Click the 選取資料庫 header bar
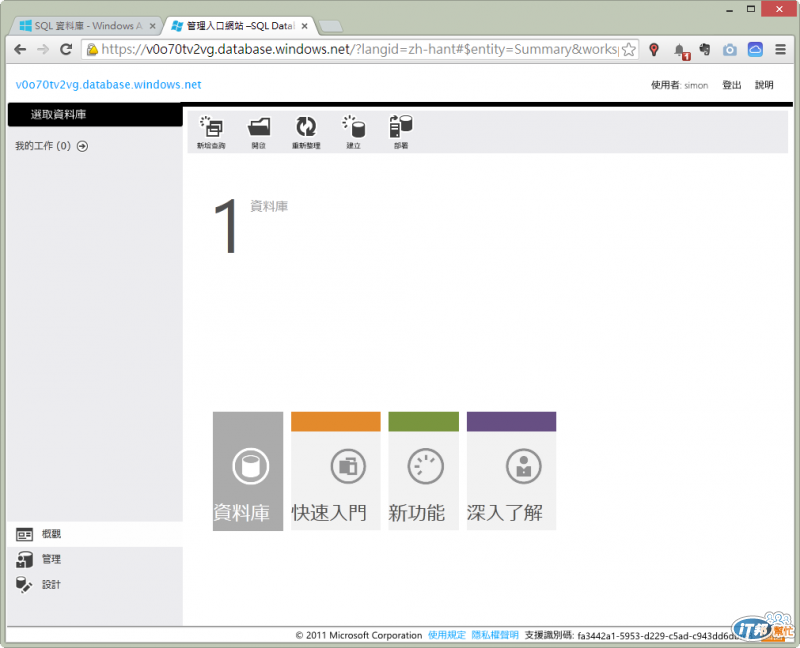Image resolution: width=800 pixels, height=648 pixels. click(95, 114)
